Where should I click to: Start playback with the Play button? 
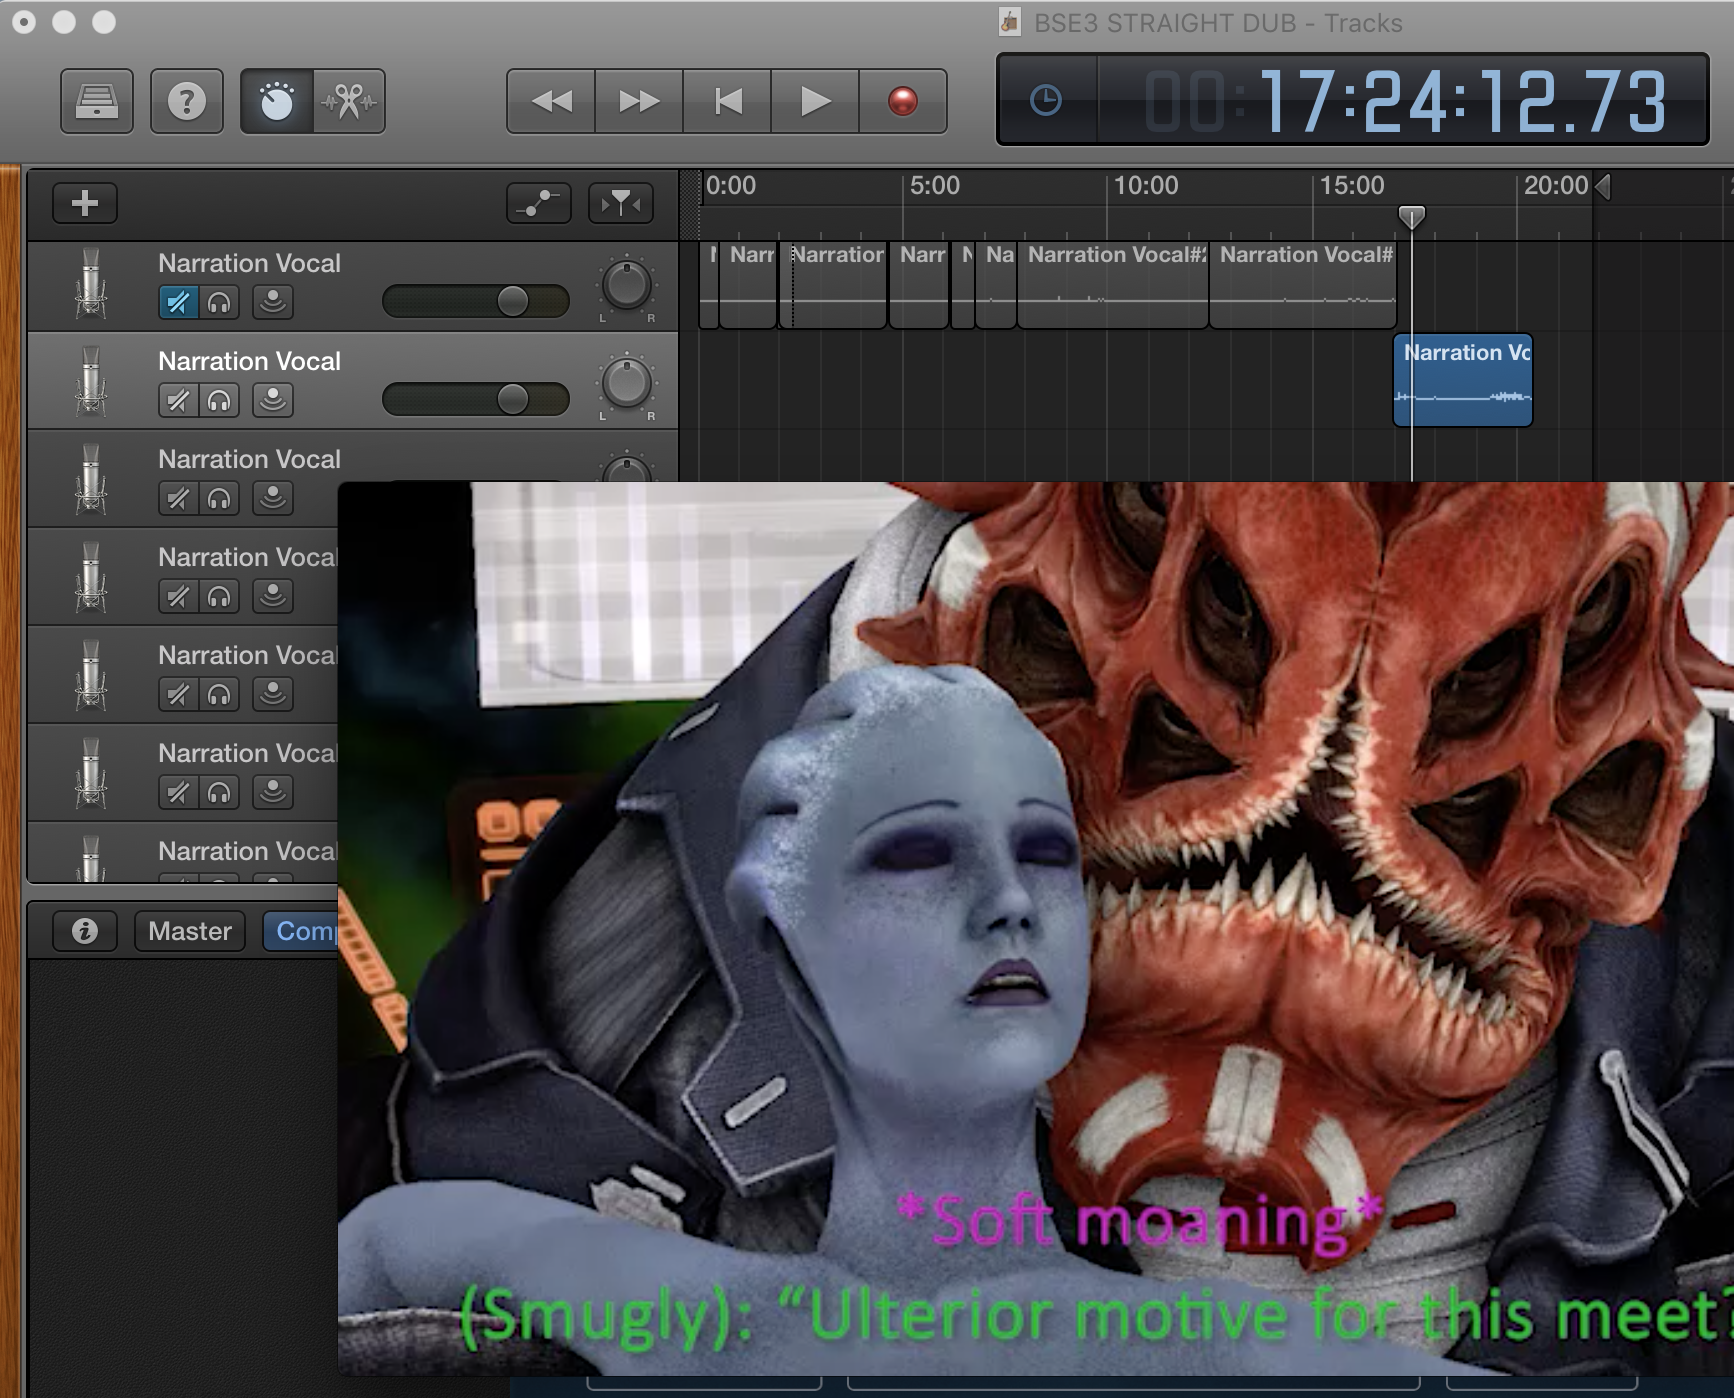815,101
